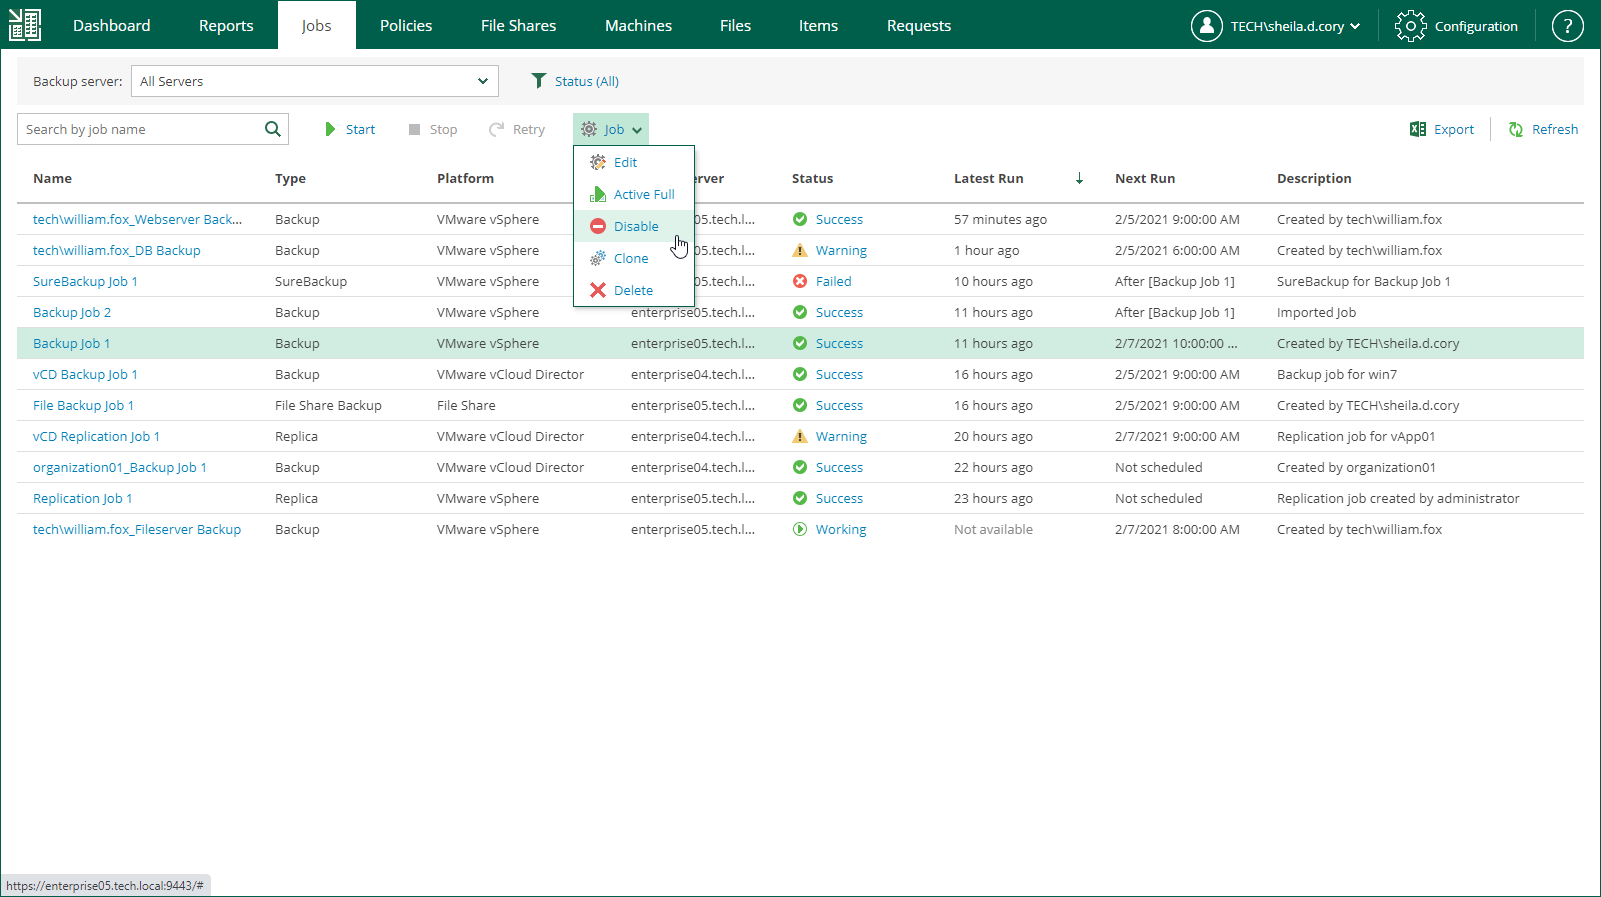The height and width of the screenshot is (897, 1601).
Task: Open the SureBackup Job 1 link
Action: tap(85, 281)
